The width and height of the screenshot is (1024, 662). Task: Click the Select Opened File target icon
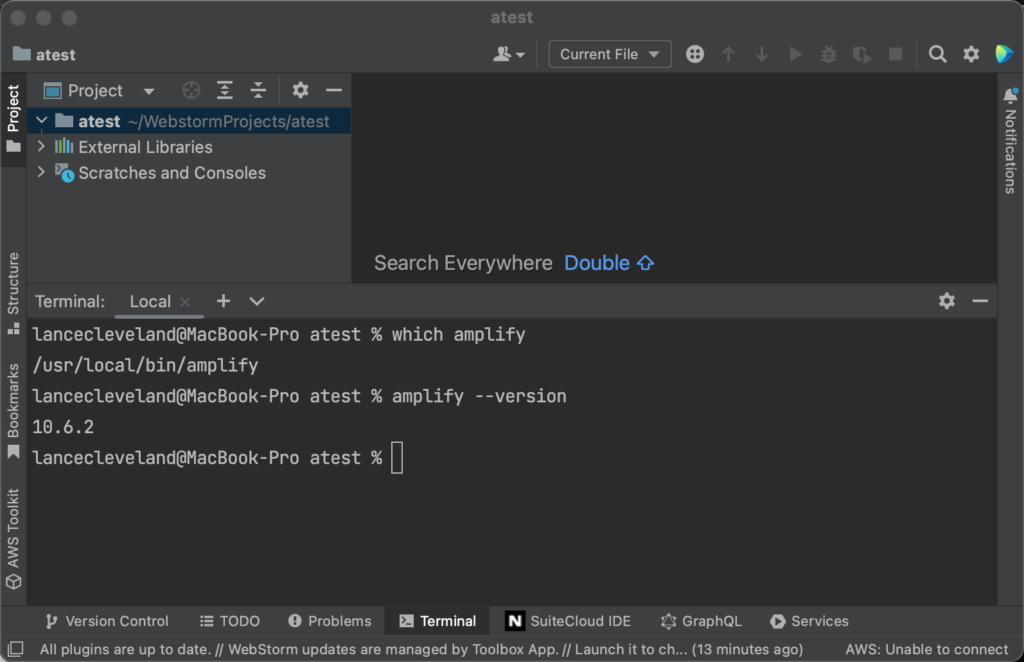191,91
